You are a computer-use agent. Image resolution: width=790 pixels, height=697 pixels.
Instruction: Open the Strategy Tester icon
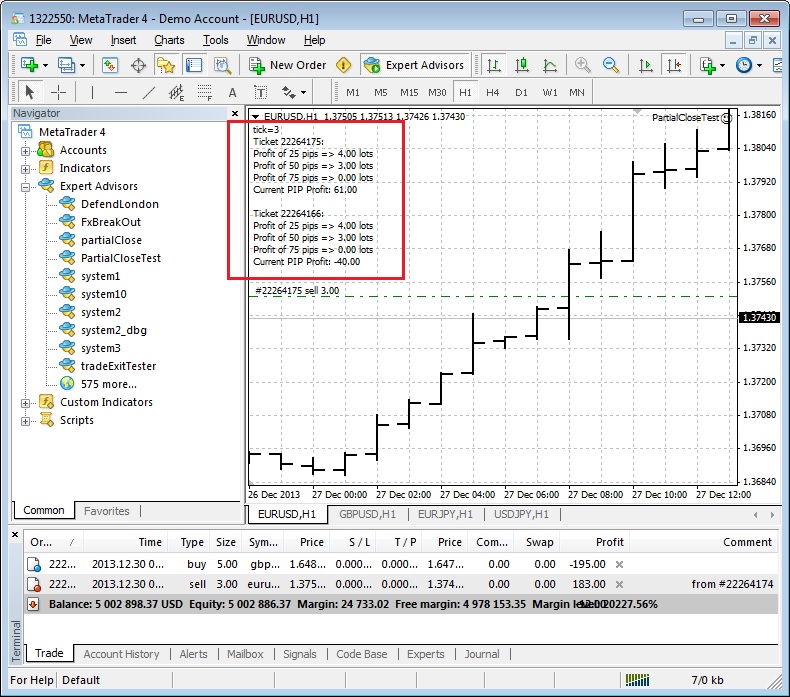tap(222, 65)
